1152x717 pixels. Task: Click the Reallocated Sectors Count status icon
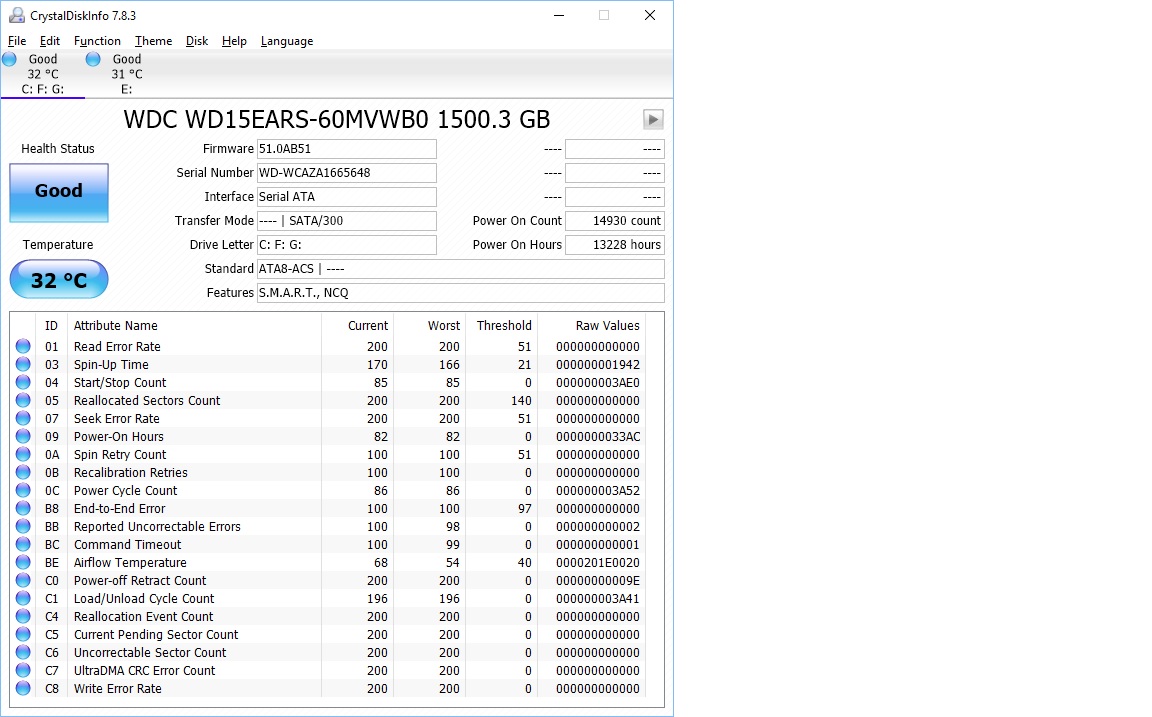pos(24,400)
